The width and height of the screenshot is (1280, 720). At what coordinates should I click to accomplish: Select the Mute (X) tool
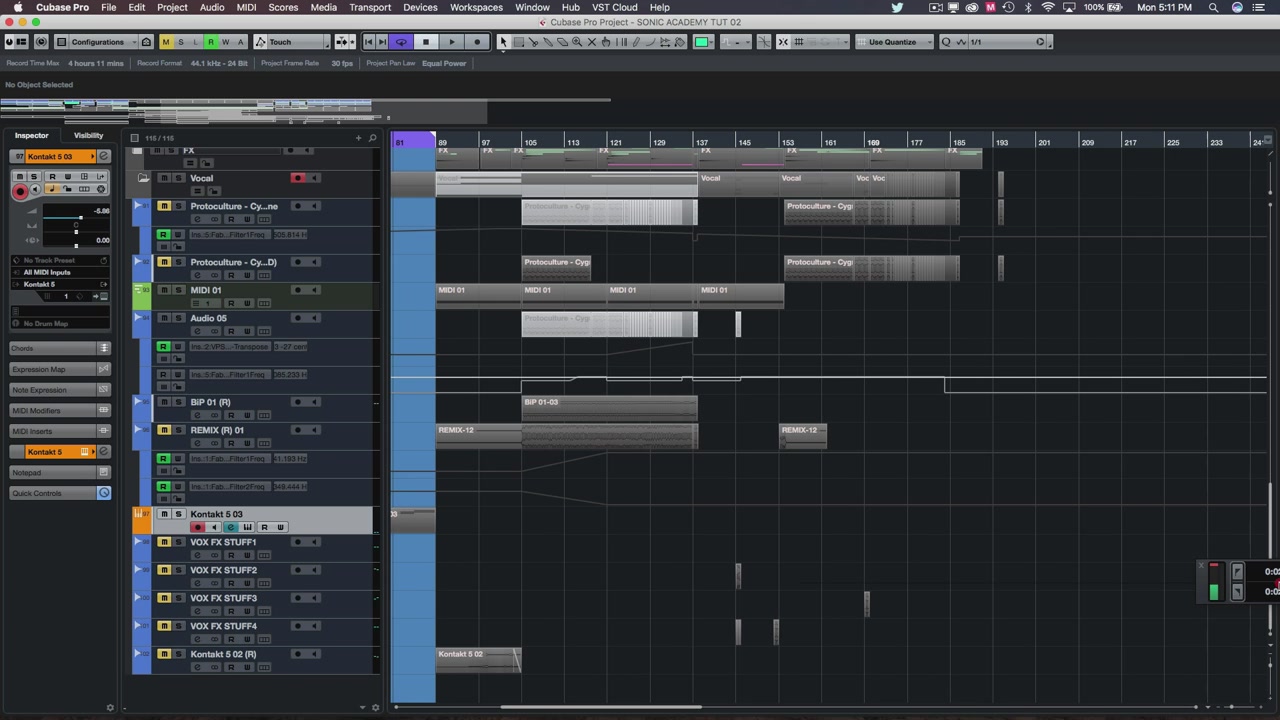pos(591,42)
